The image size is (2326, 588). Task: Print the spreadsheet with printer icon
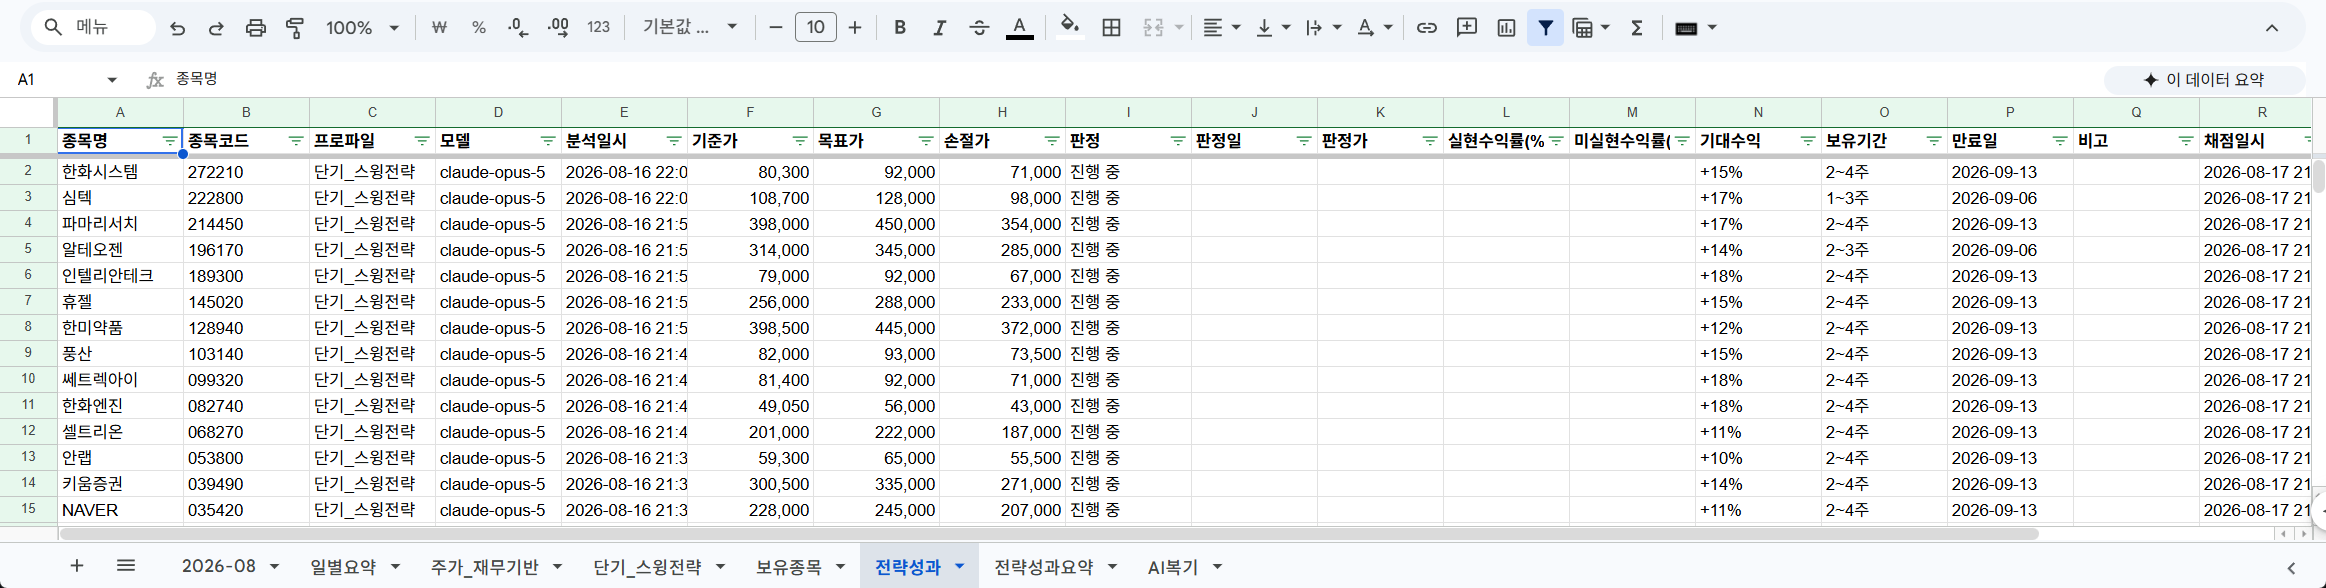click(256, 28)
